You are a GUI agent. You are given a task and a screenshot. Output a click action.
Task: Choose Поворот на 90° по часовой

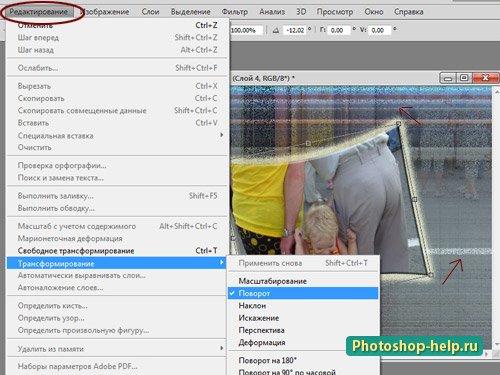(303, 371)
